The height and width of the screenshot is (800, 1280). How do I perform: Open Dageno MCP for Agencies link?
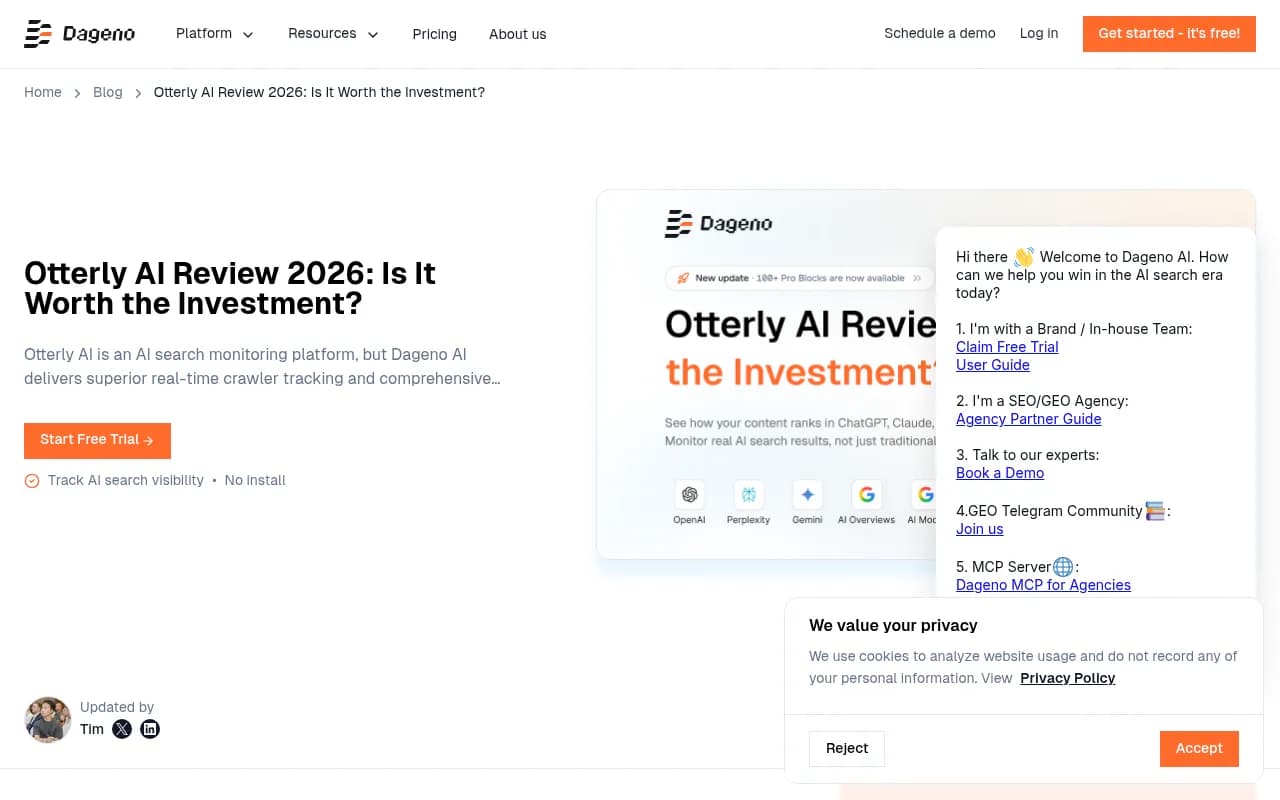pyautogui.click(x=1043, y=585)
